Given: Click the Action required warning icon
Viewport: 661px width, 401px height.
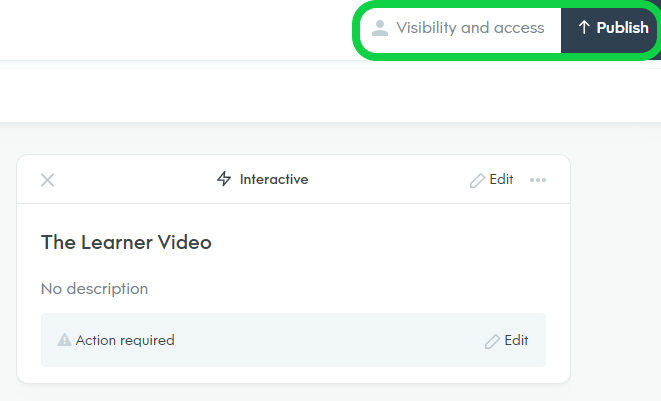Looking at the screenshot, I should 64,339.
